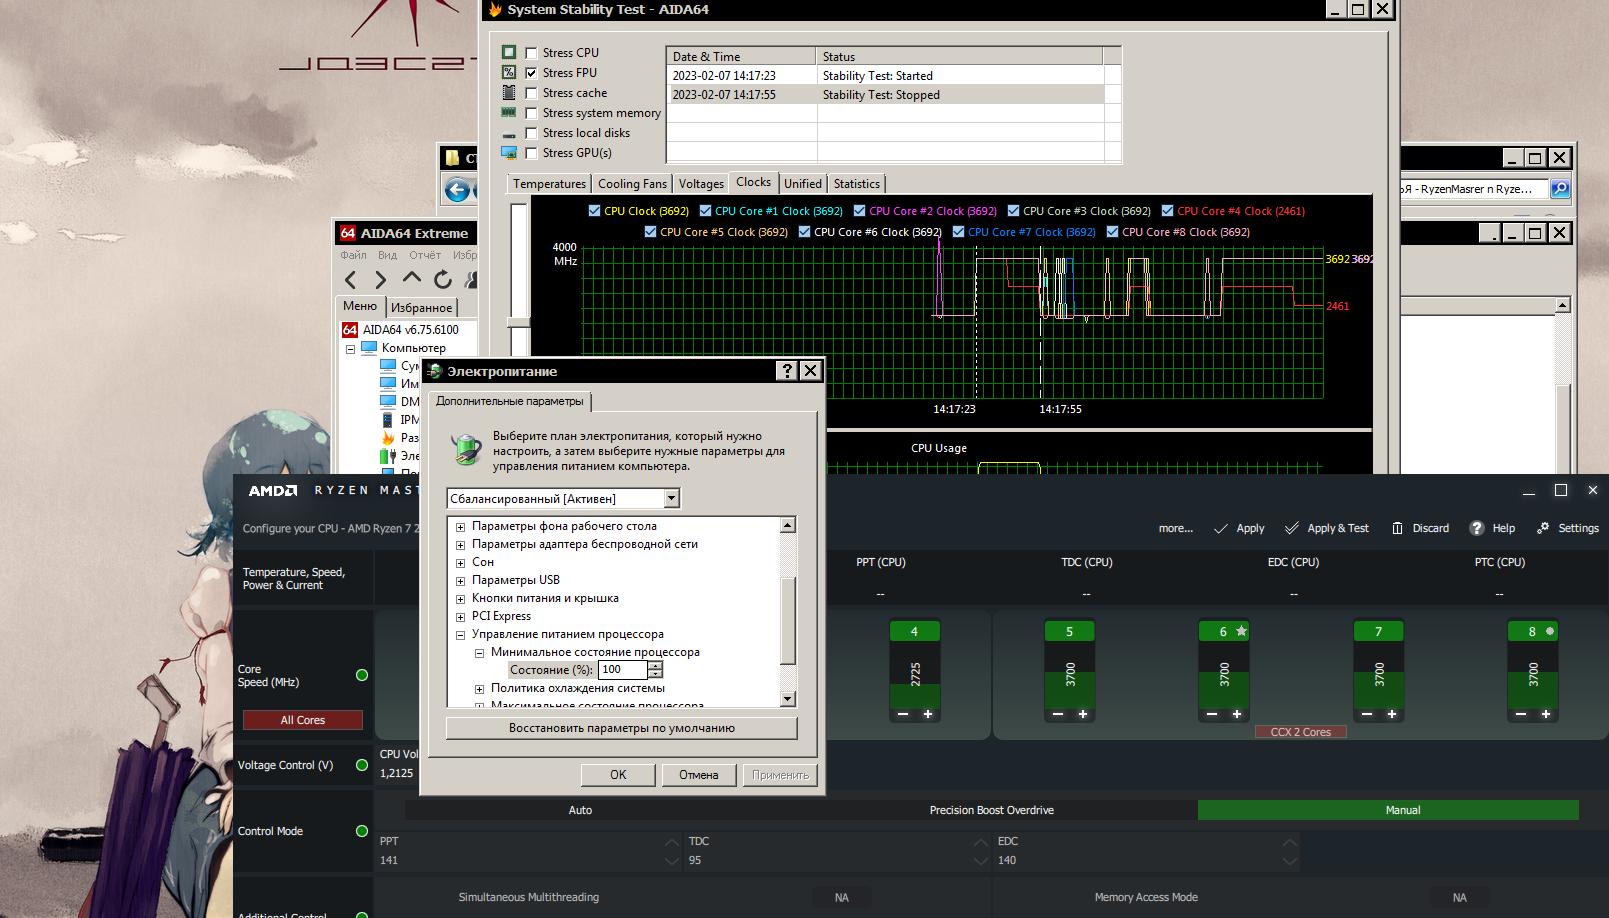Switch to the Temperatures tab
Image resolution: width=1609 pixels, height=918 pixels.
[x=549, y=184]
